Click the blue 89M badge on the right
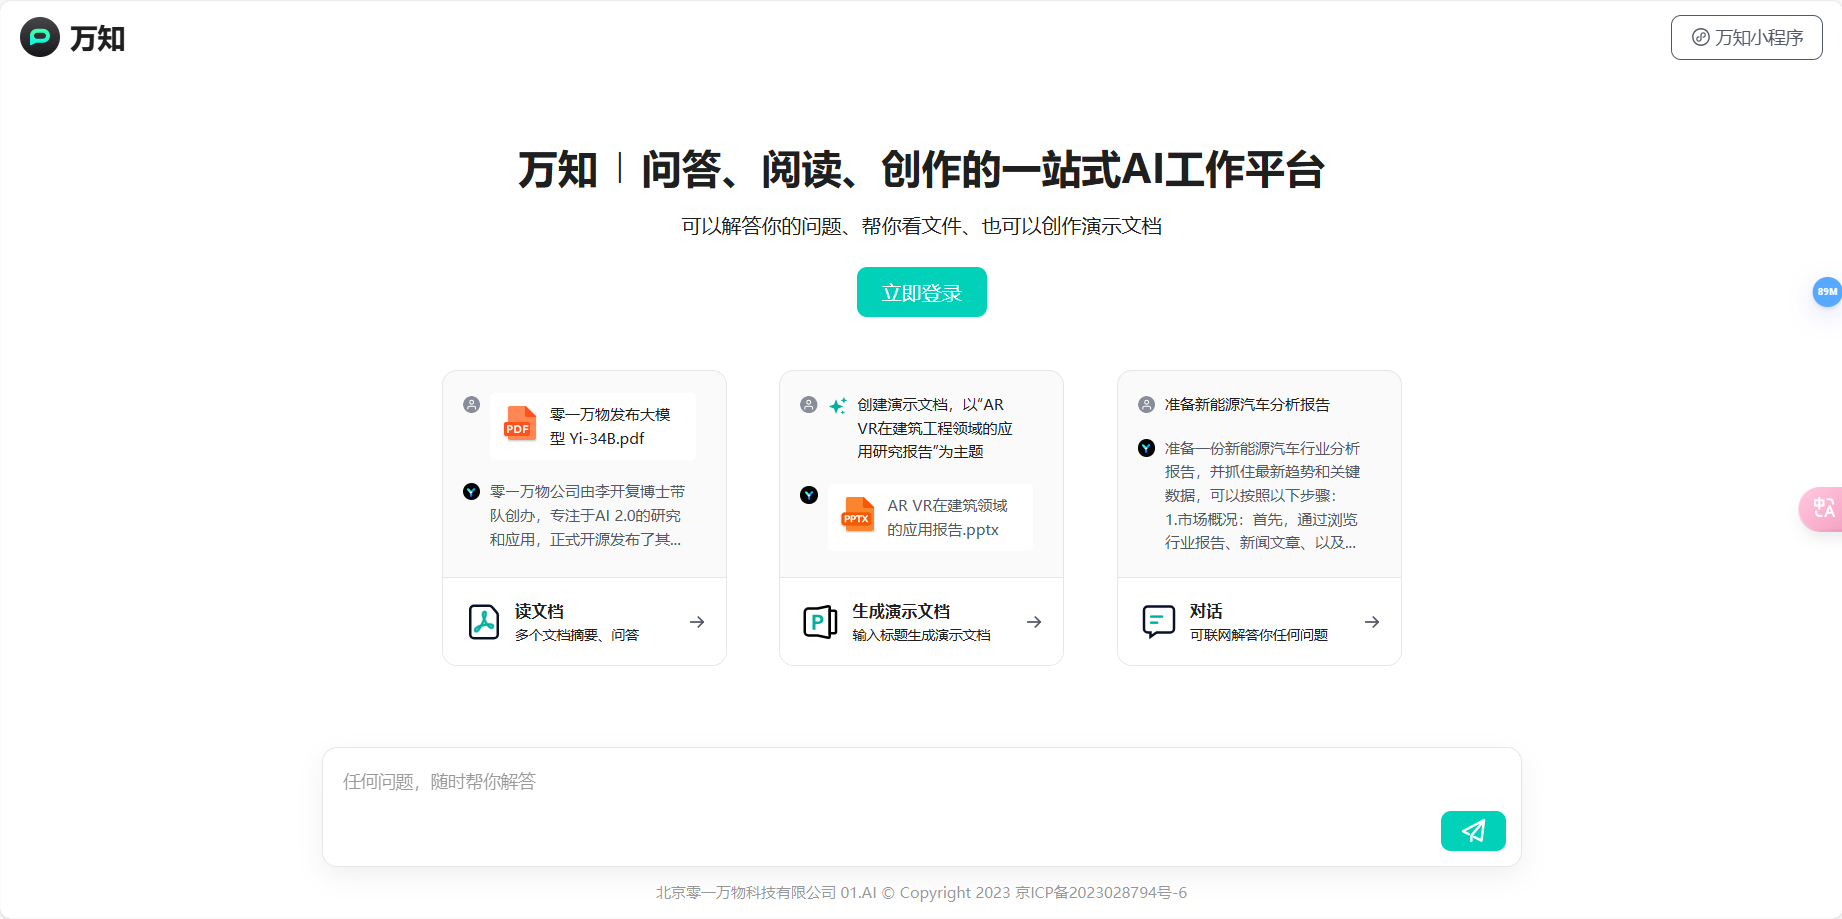The height and width of the screenshot is (919, 1842). (x=1827, y=292)
